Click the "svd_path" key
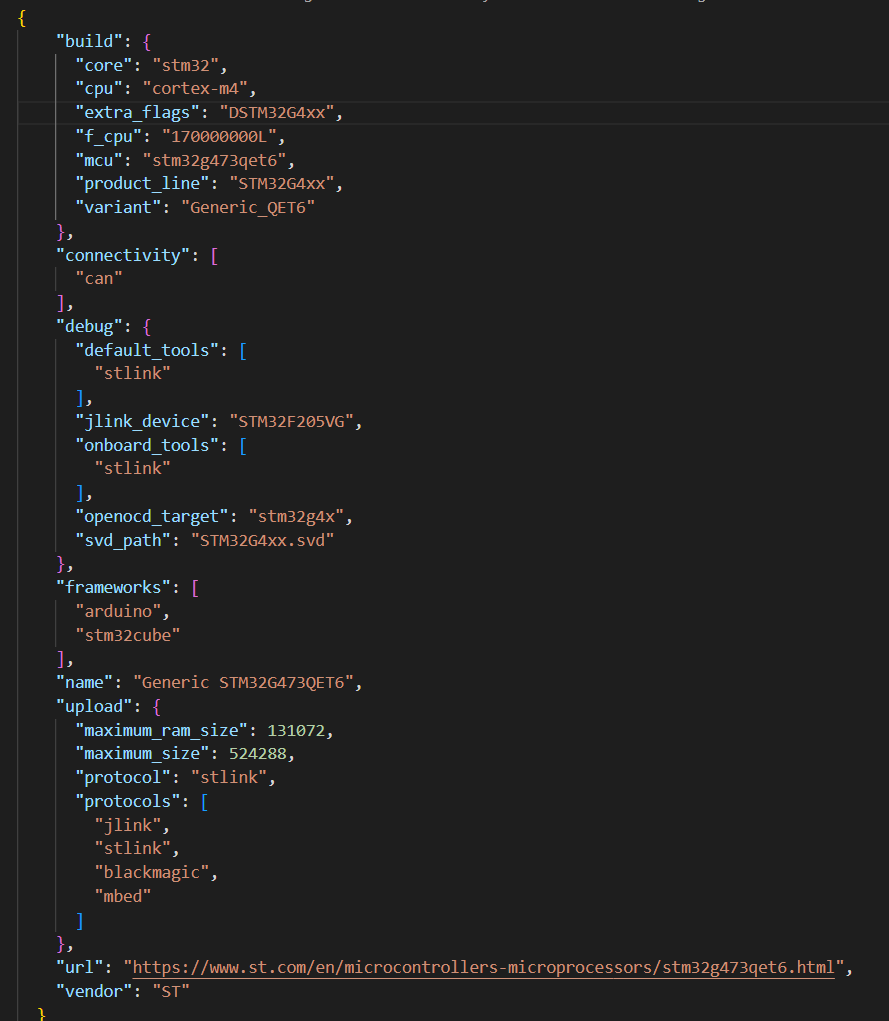This screenshot has height=1021, width=889. pos(123,540)
